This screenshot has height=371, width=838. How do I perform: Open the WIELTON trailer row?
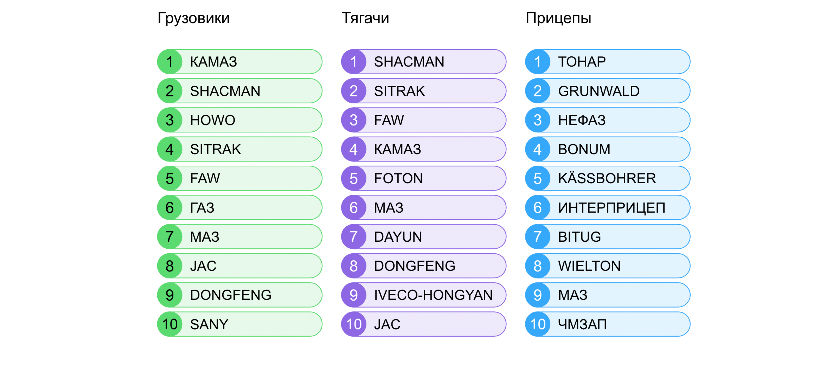(608, 266)
